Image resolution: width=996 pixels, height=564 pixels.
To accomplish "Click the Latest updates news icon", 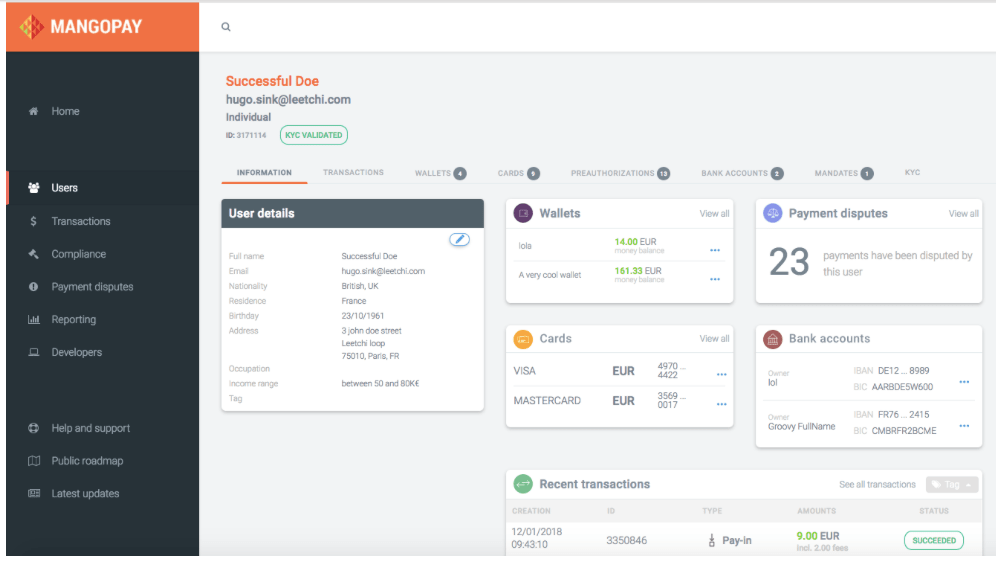I will pos(34,494).
